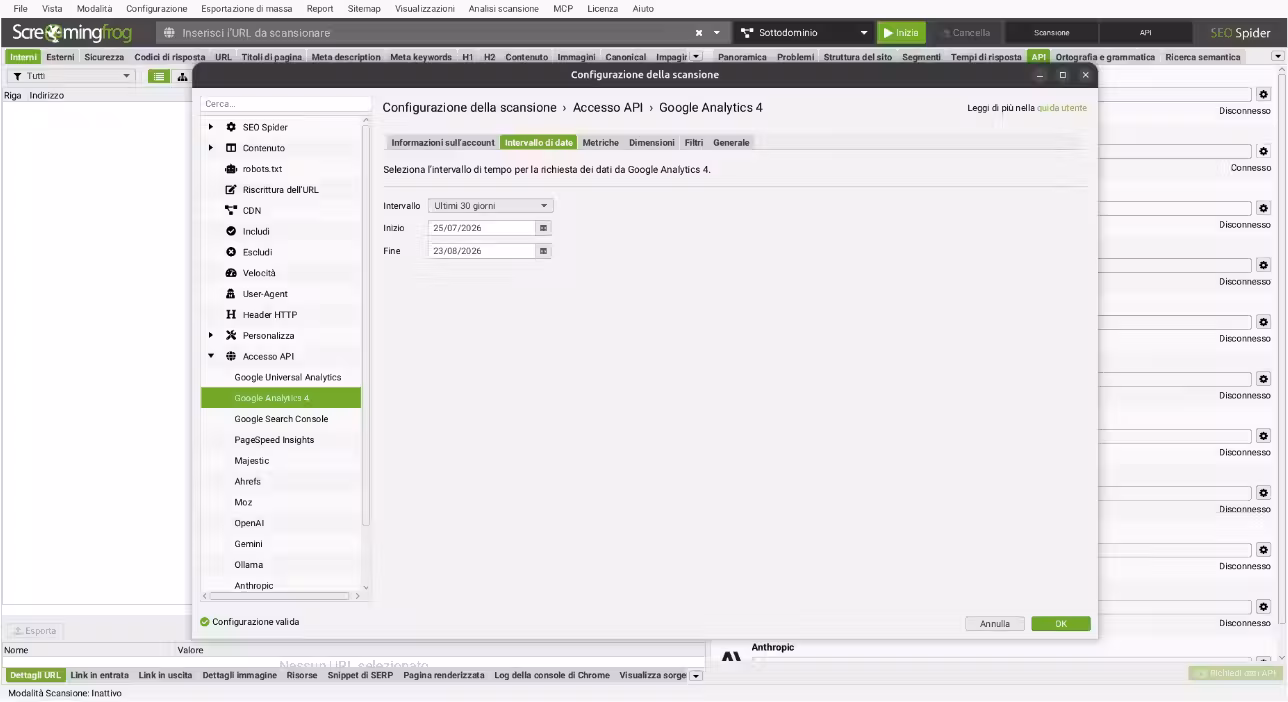Click the Escludi cross icon
Image resolution: width=1288 pixels, height=702 pixels.
tap(231, 252)
